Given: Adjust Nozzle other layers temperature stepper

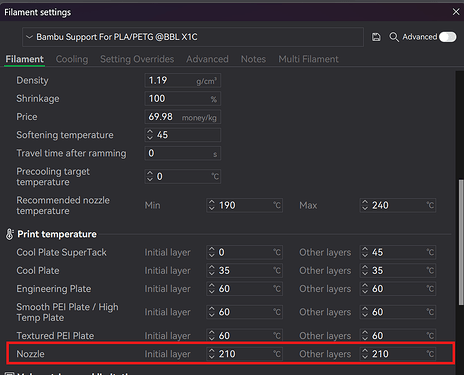Looking at the screenshot, I should (x=365, y=354).
